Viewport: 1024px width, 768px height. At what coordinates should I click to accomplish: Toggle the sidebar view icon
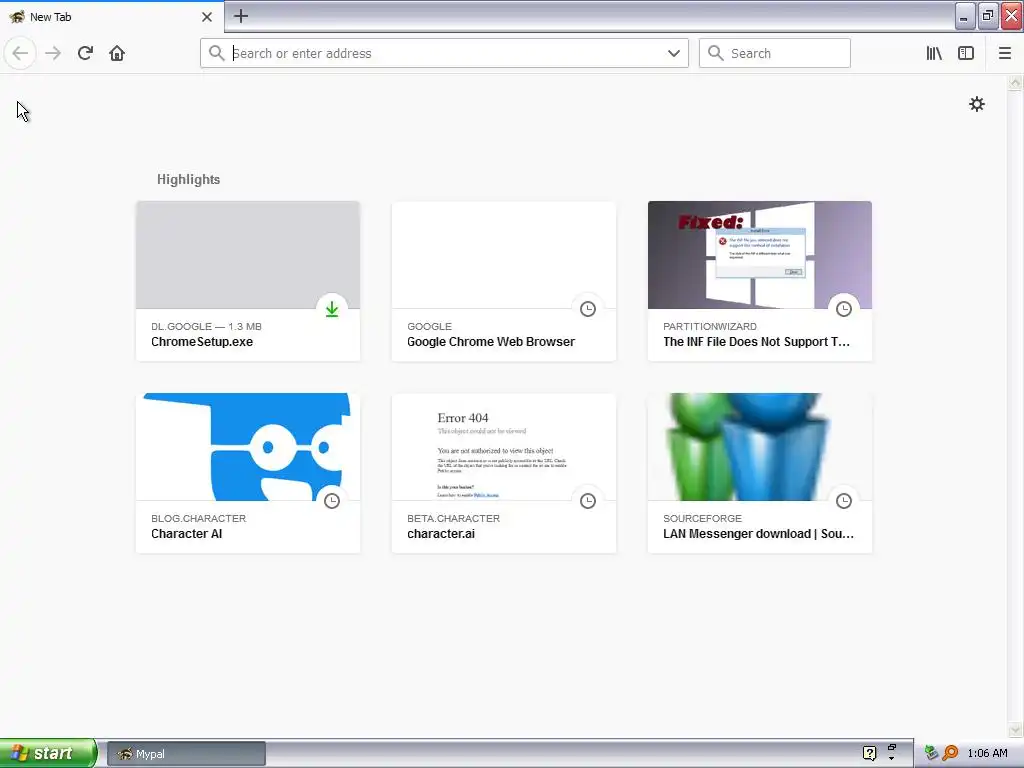(966, 53)
